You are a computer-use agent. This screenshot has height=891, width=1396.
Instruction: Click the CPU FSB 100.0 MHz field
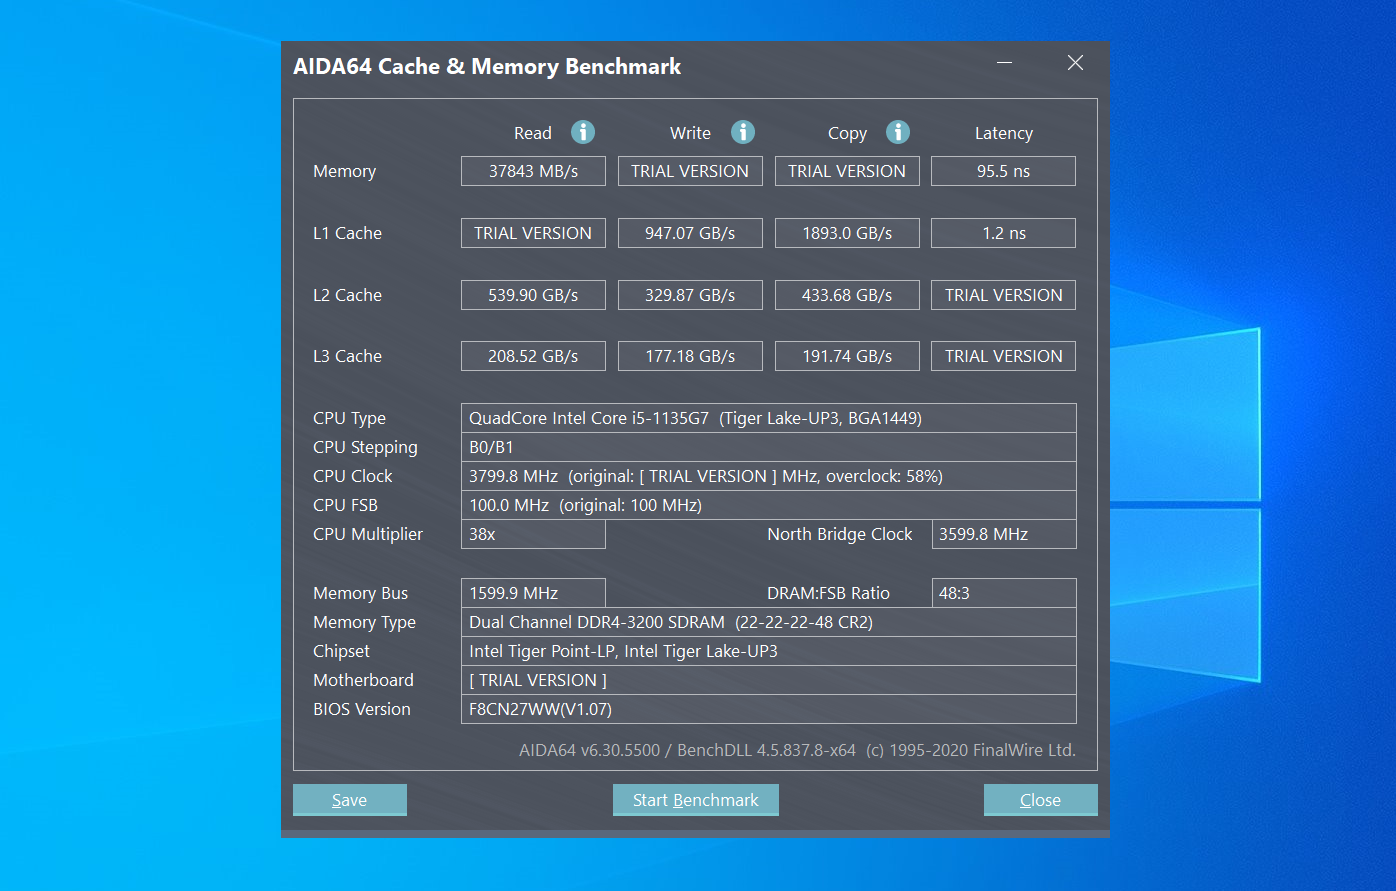click(768, 505)
